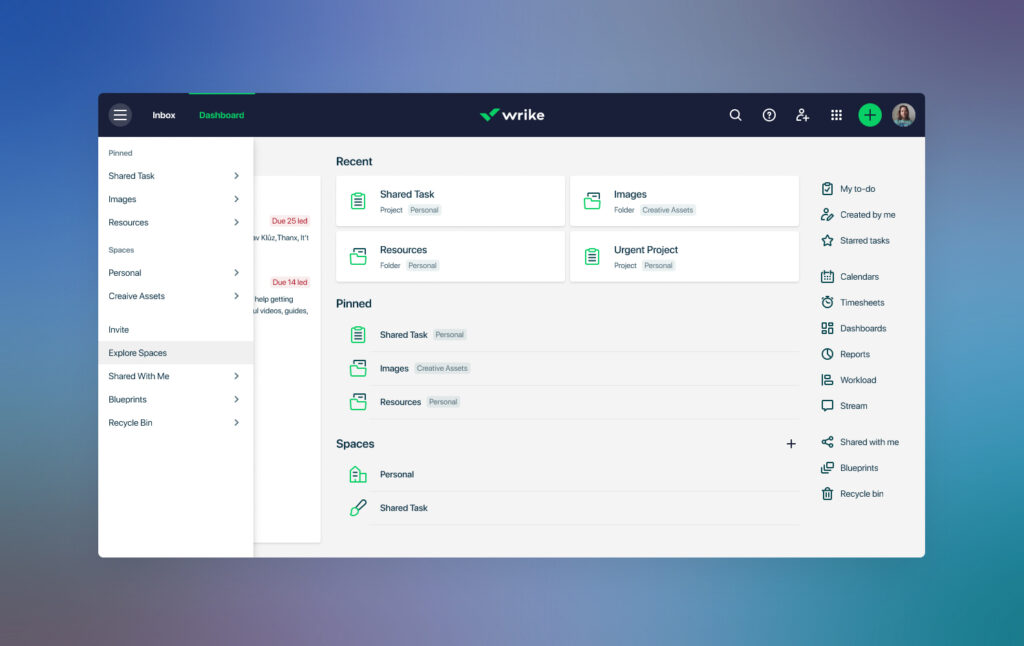Open Shared Task in Spaces list

pyautogui.click(x=404, y=508)
